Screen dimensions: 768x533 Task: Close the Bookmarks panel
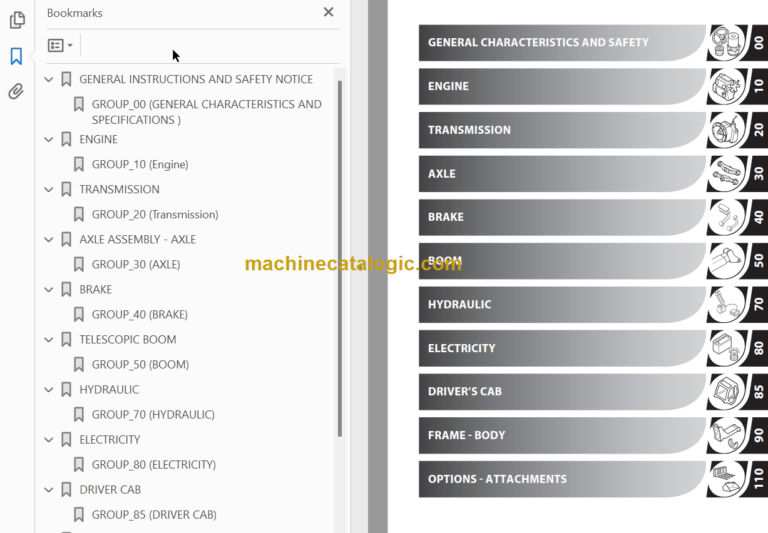[x=329, y=12]
